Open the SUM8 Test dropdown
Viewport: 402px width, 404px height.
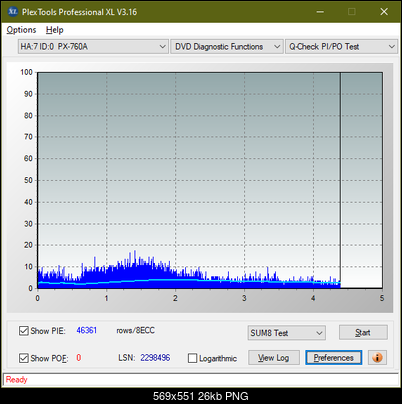[x=287, y=333]
